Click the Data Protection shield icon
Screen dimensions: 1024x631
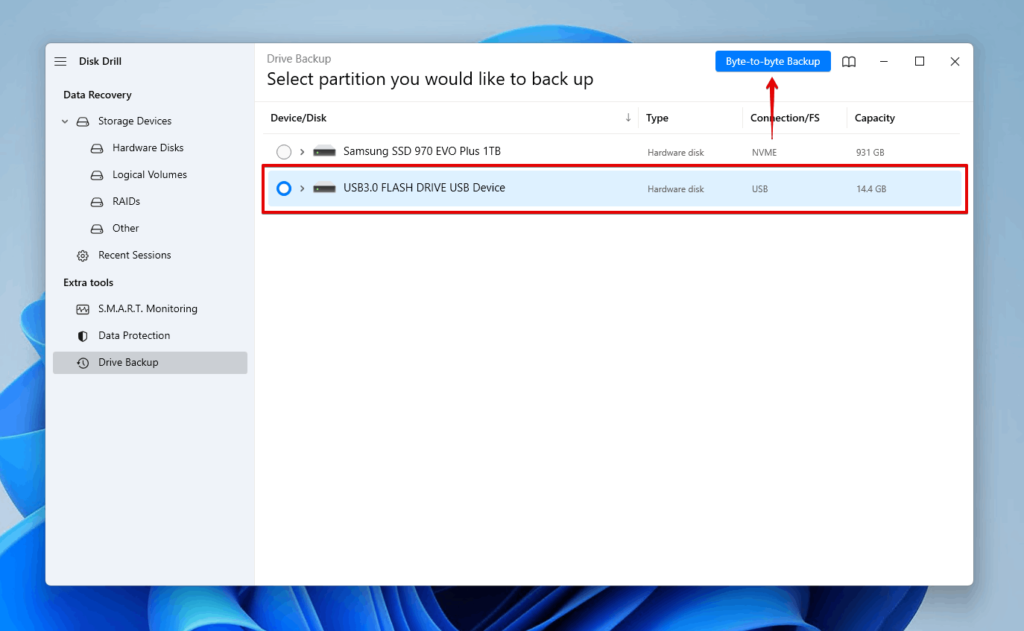(x=83, y=336)
